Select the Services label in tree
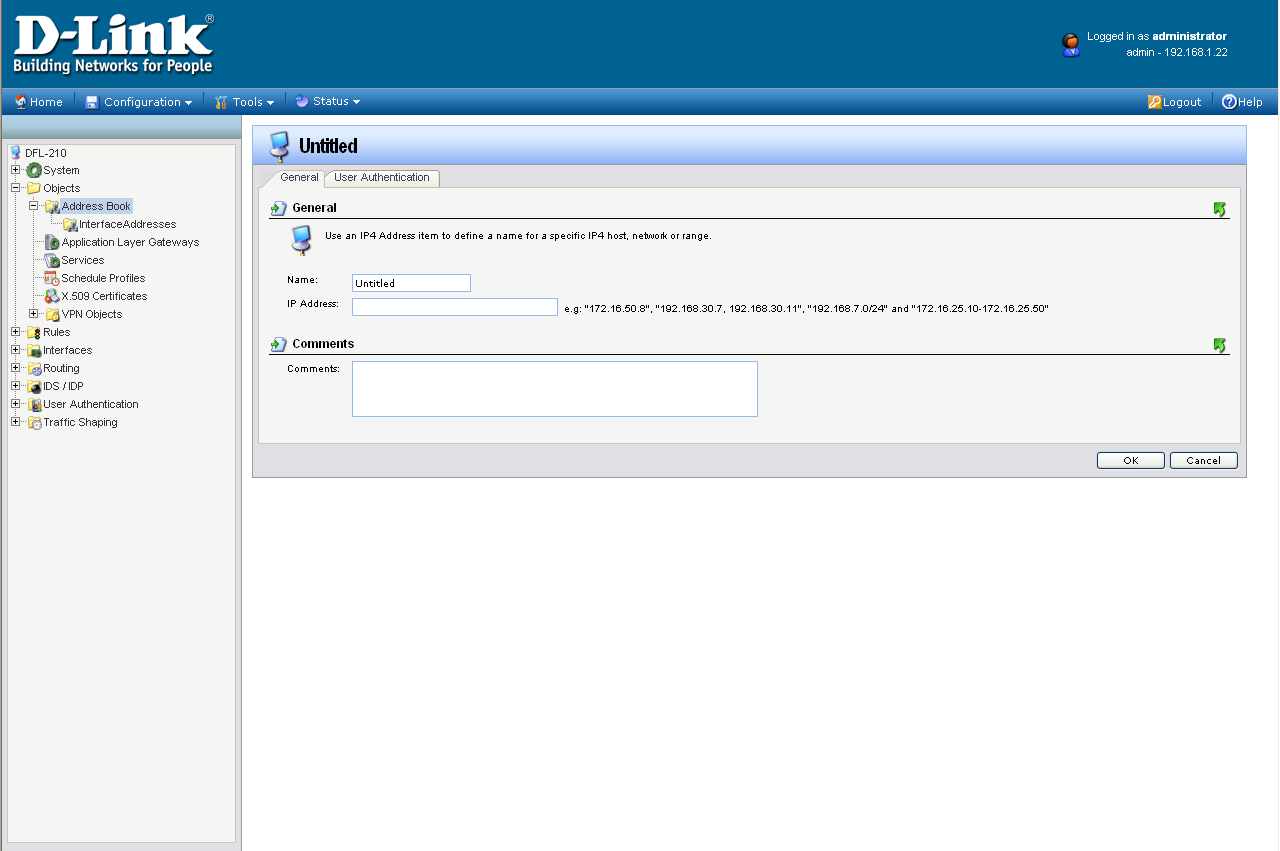 coord(83,260)
